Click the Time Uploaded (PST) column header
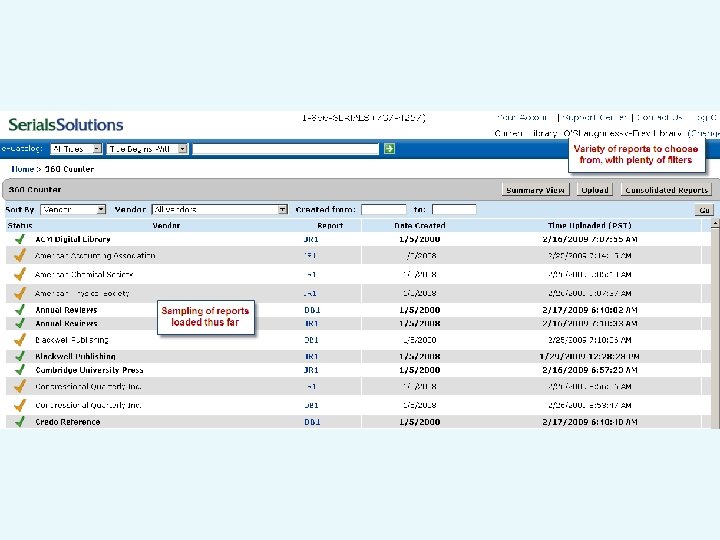 click(590, 225)
